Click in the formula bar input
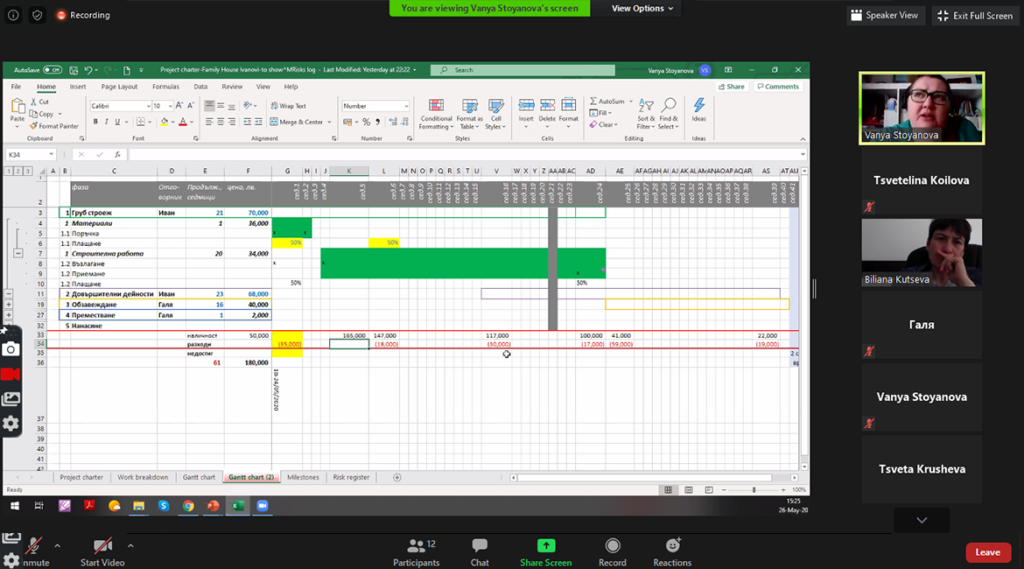 [x=466, y=155]
